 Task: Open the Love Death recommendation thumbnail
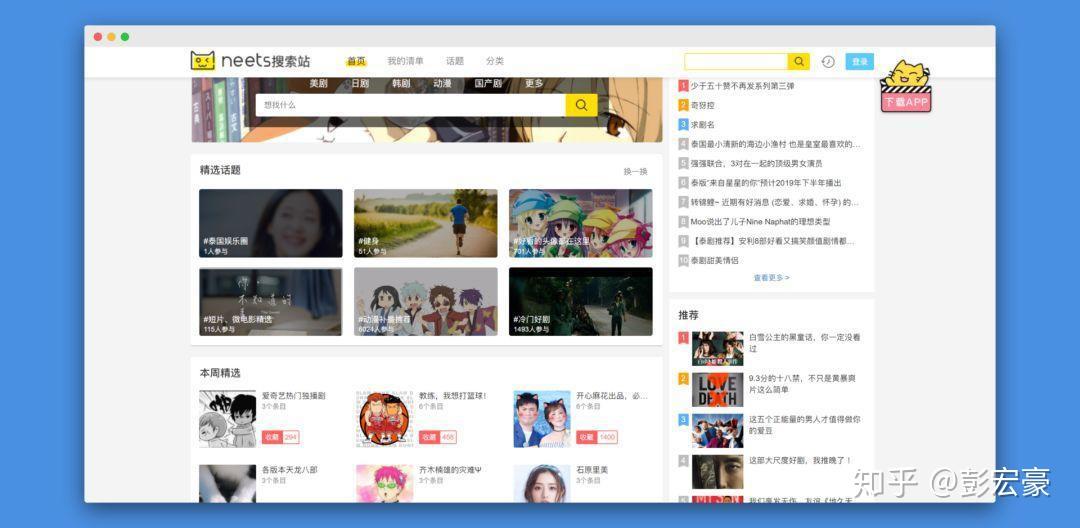(718, 390)
